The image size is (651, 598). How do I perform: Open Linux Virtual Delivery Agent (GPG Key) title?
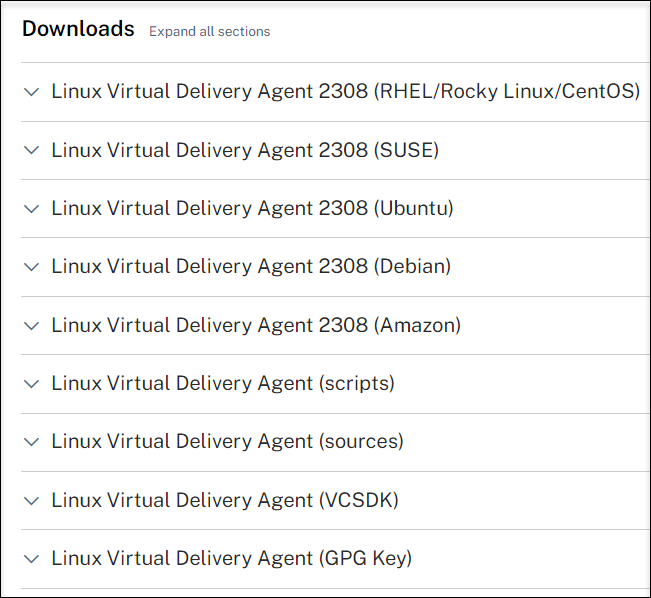click(231, 558)
